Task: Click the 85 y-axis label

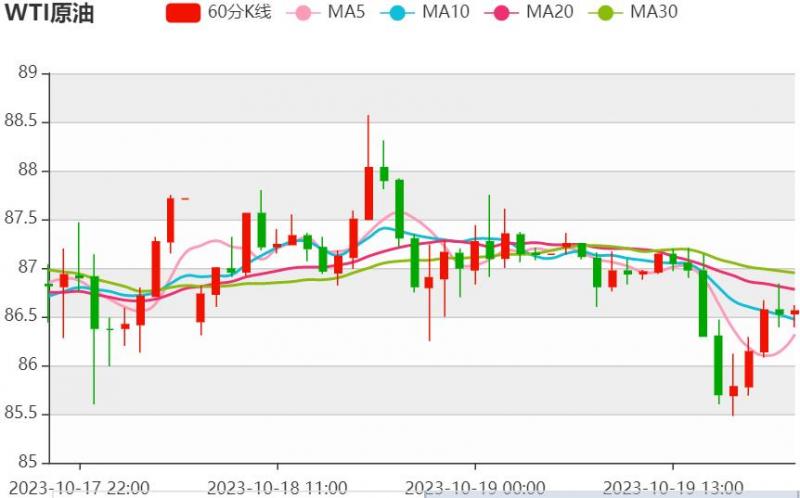Action: pyautogui.click(x=28, y=462)
